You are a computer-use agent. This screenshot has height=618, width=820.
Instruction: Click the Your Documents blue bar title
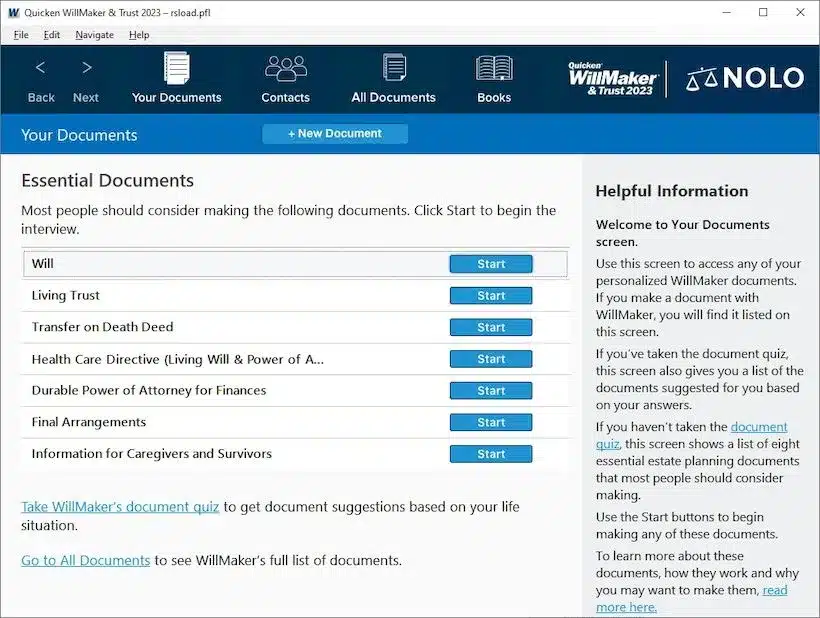click(x=79, y=135)
